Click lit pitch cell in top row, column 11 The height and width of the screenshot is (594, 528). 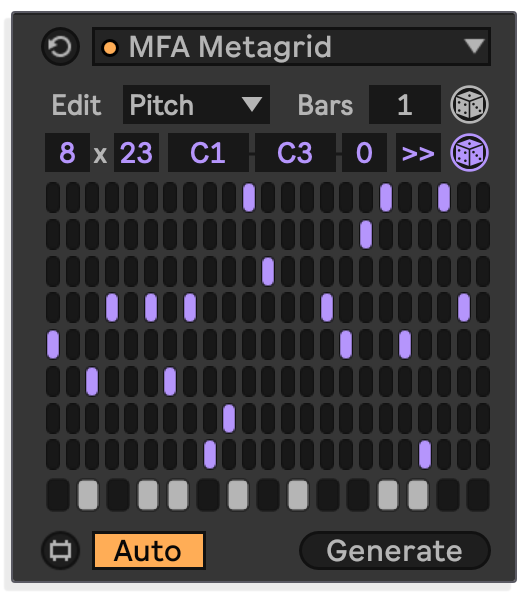(x=249, y=197)
